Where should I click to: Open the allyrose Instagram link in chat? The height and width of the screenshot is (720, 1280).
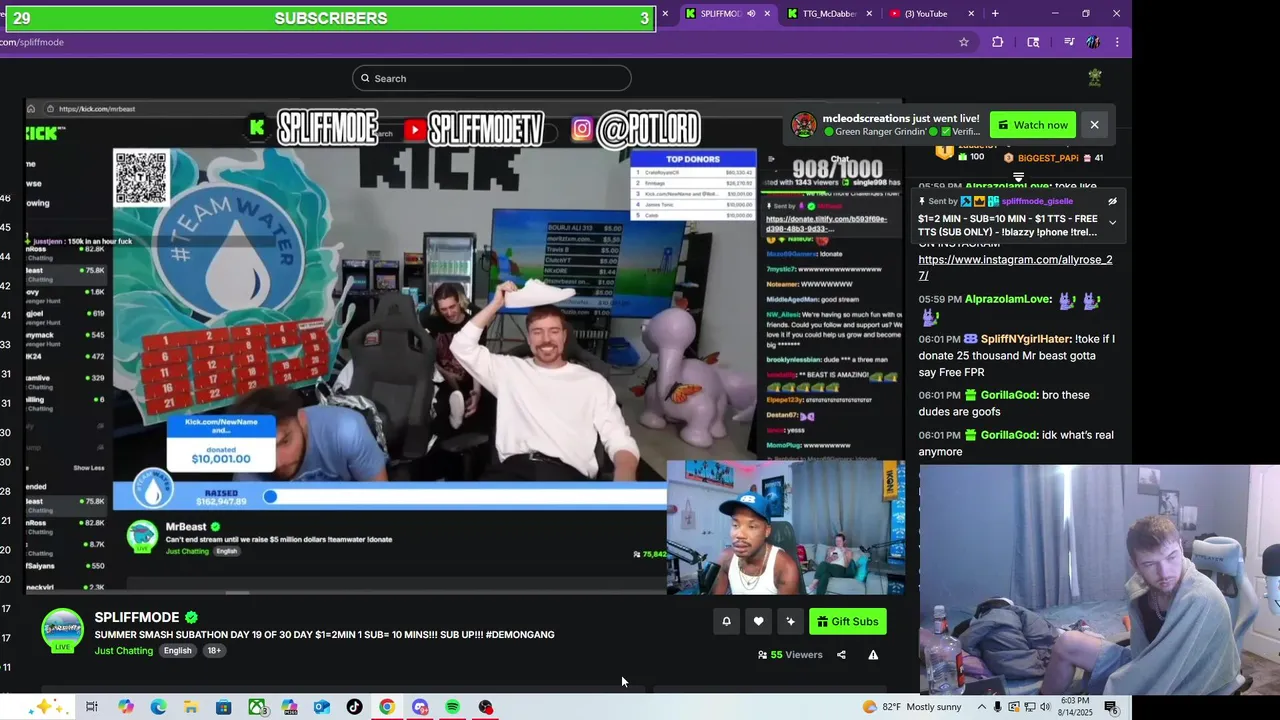pos(1015,267)
